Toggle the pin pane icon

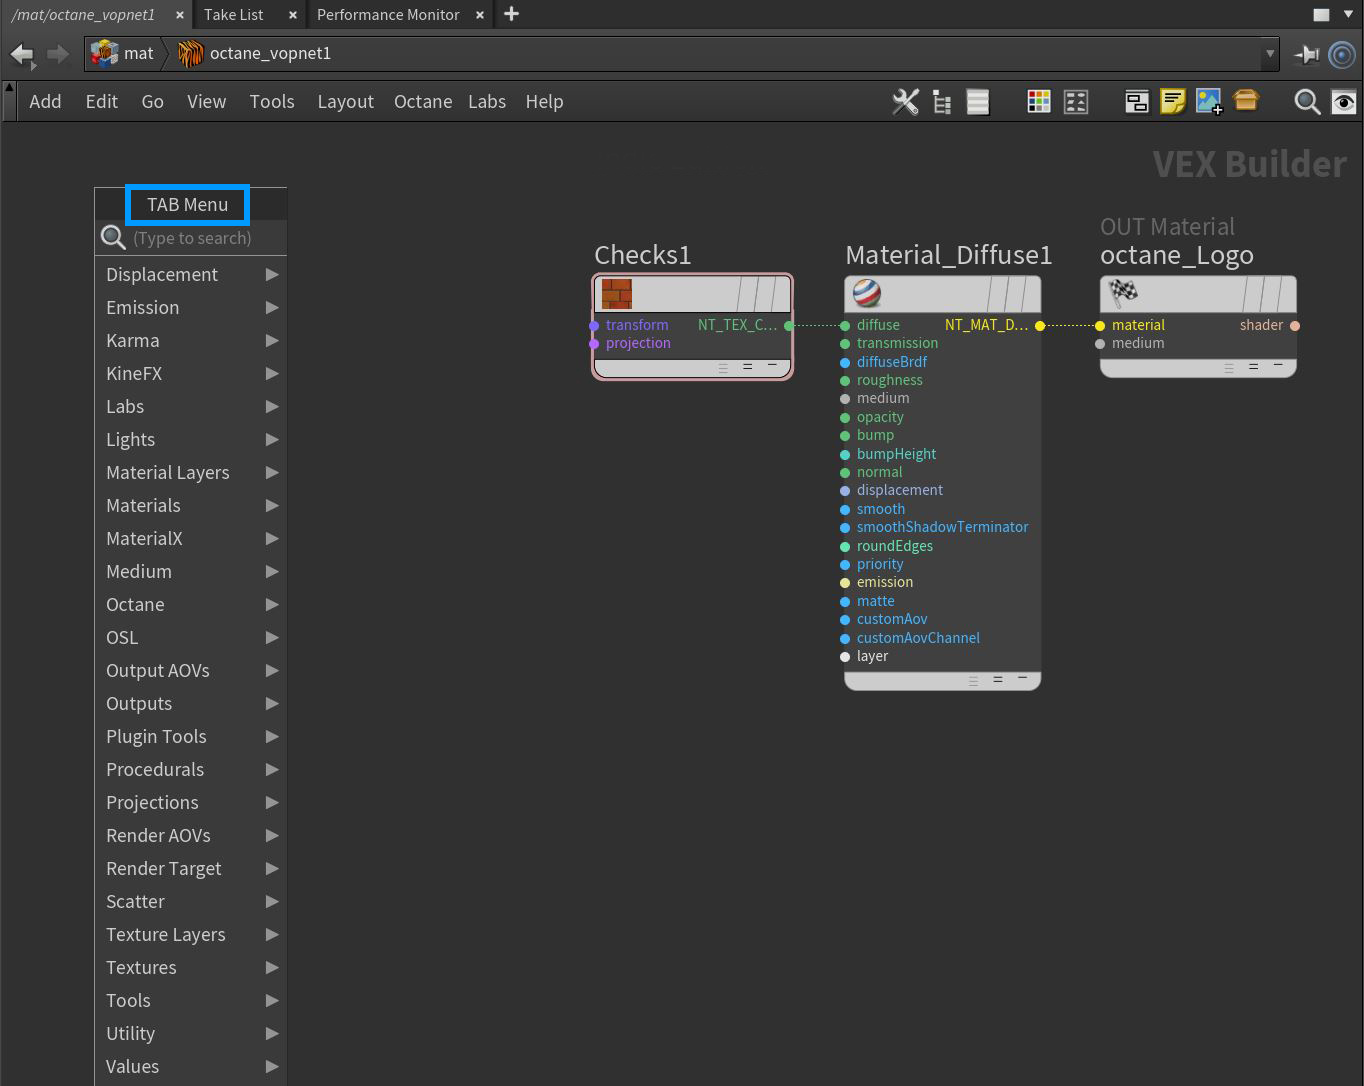[1306, 54]
